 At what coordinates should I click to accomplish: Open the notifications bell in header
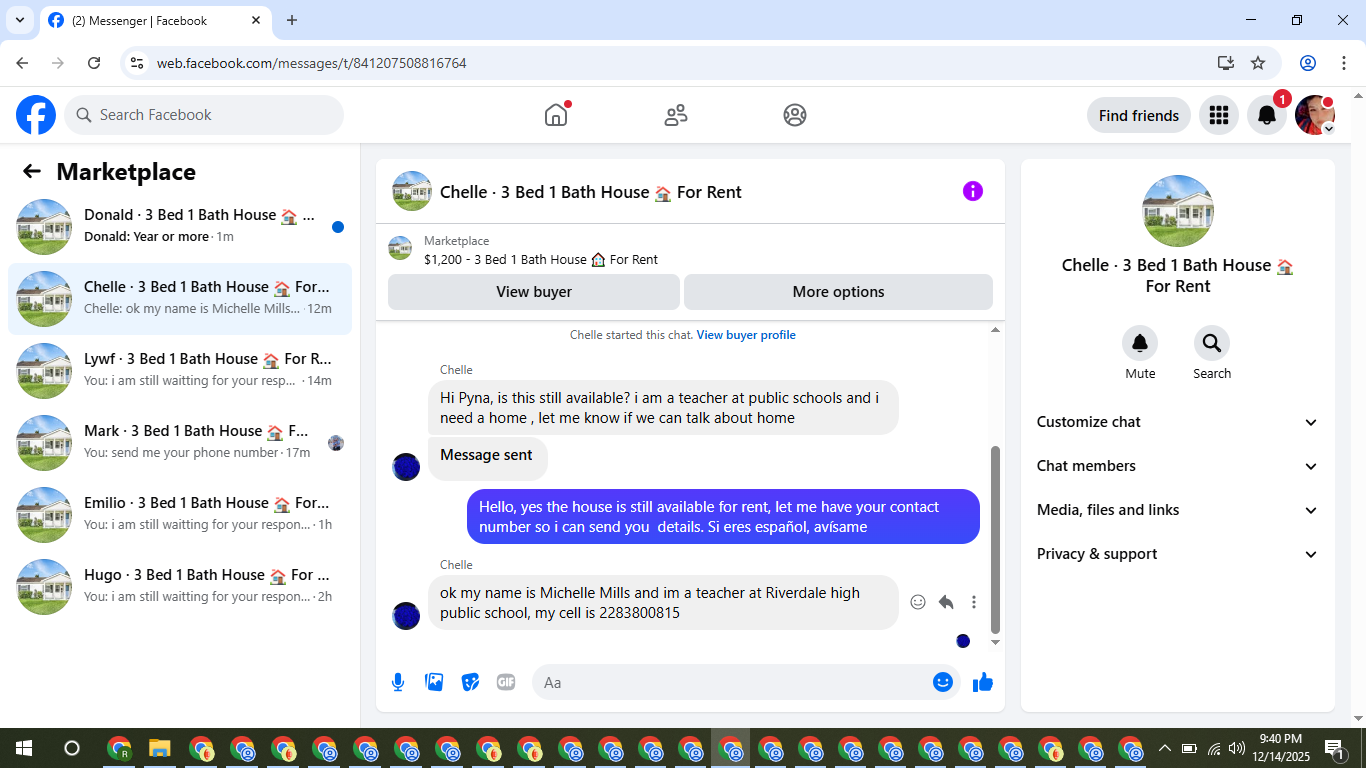click(1267, 115)
